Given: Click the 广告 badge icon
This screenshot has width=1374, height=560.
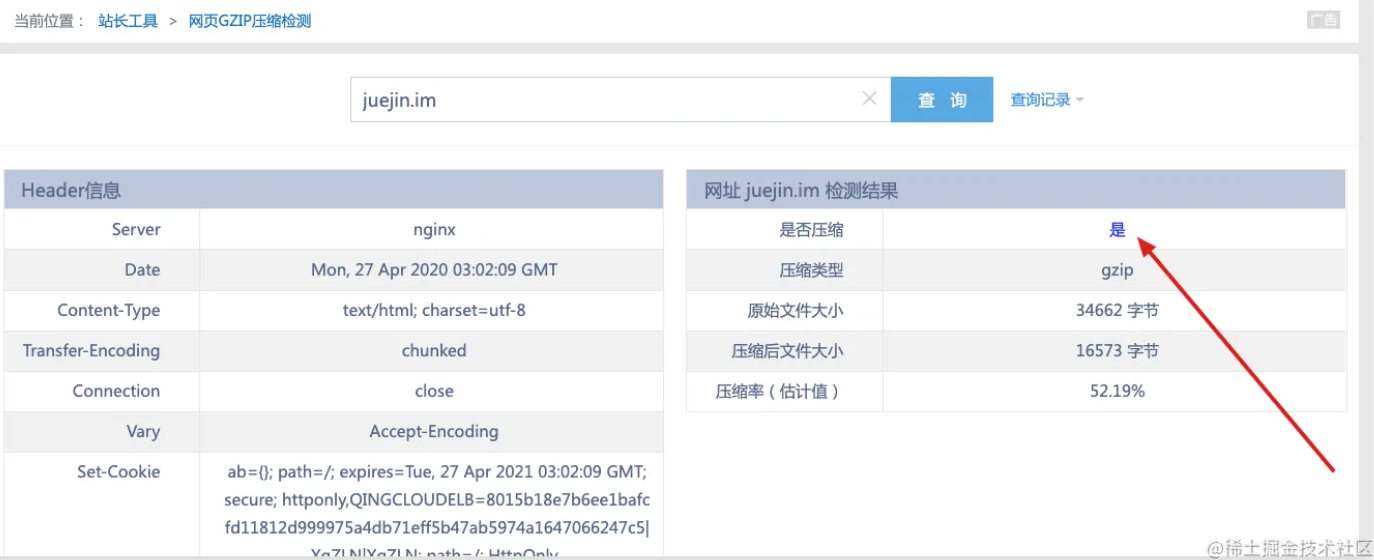Looking at the screenshot, I should tap(1322, 20).
